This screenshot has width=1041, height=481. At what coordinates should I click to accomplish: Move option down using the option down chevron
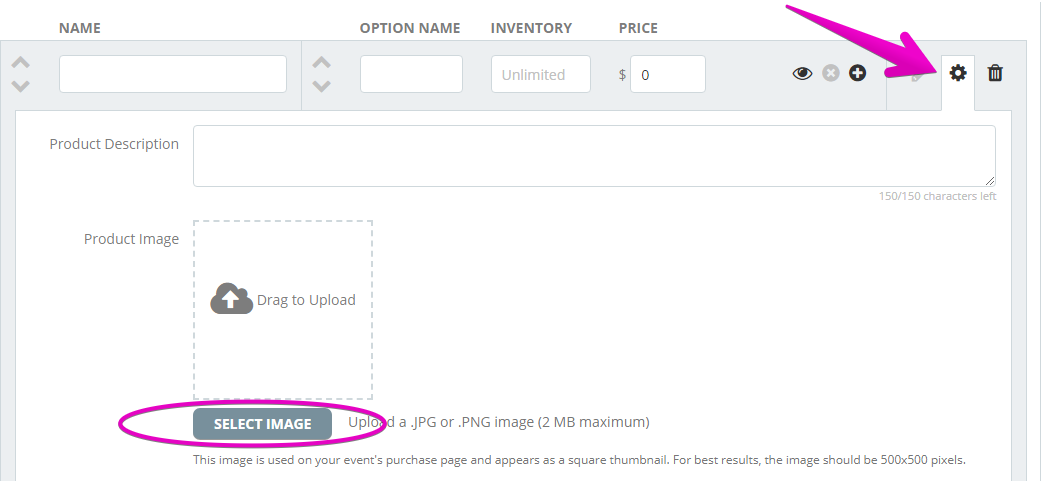(x=321, y=86)
